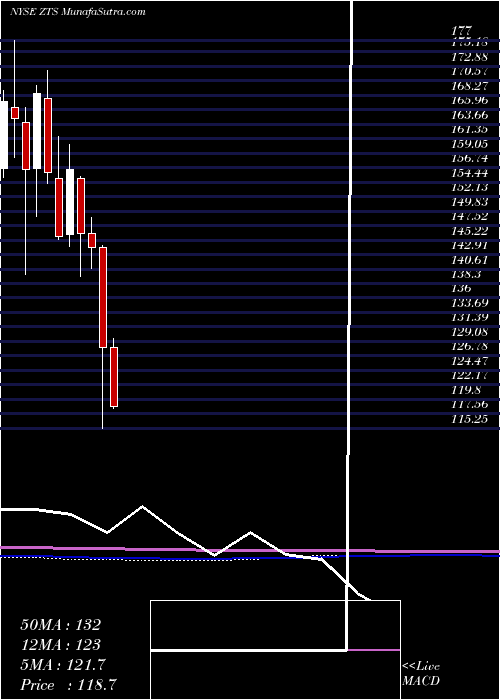The height and width of the screenshot is (700, 500).
Task: Click the 5MA : 121.7 readout
Action: click(x=62, y=665)
